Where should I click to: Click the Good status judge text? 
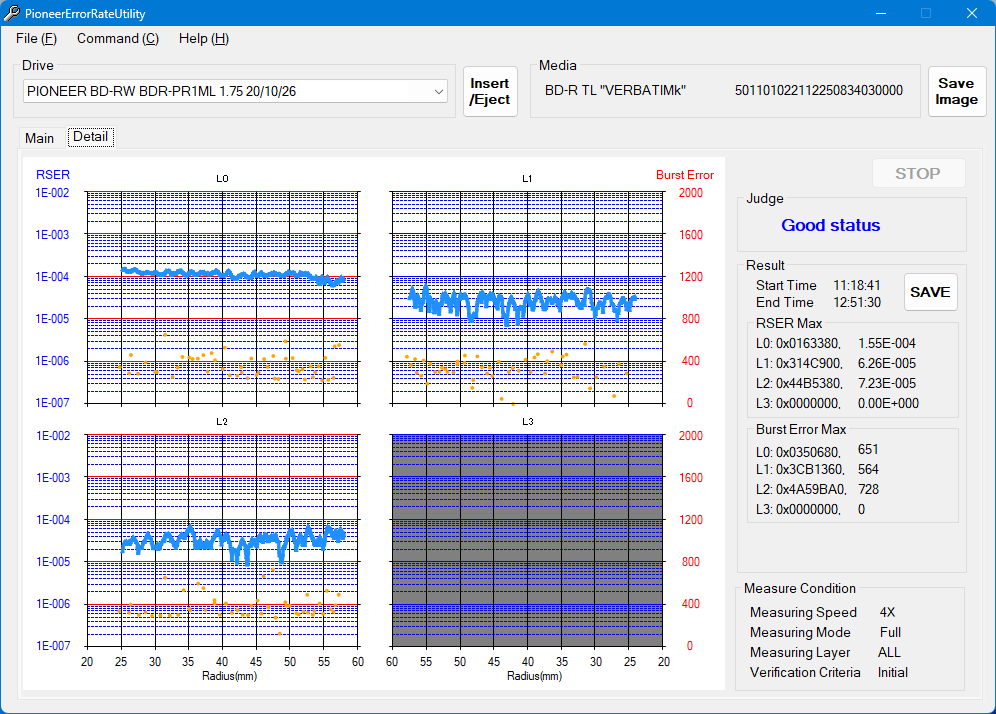pyautogui.click(x=830, y=226)
